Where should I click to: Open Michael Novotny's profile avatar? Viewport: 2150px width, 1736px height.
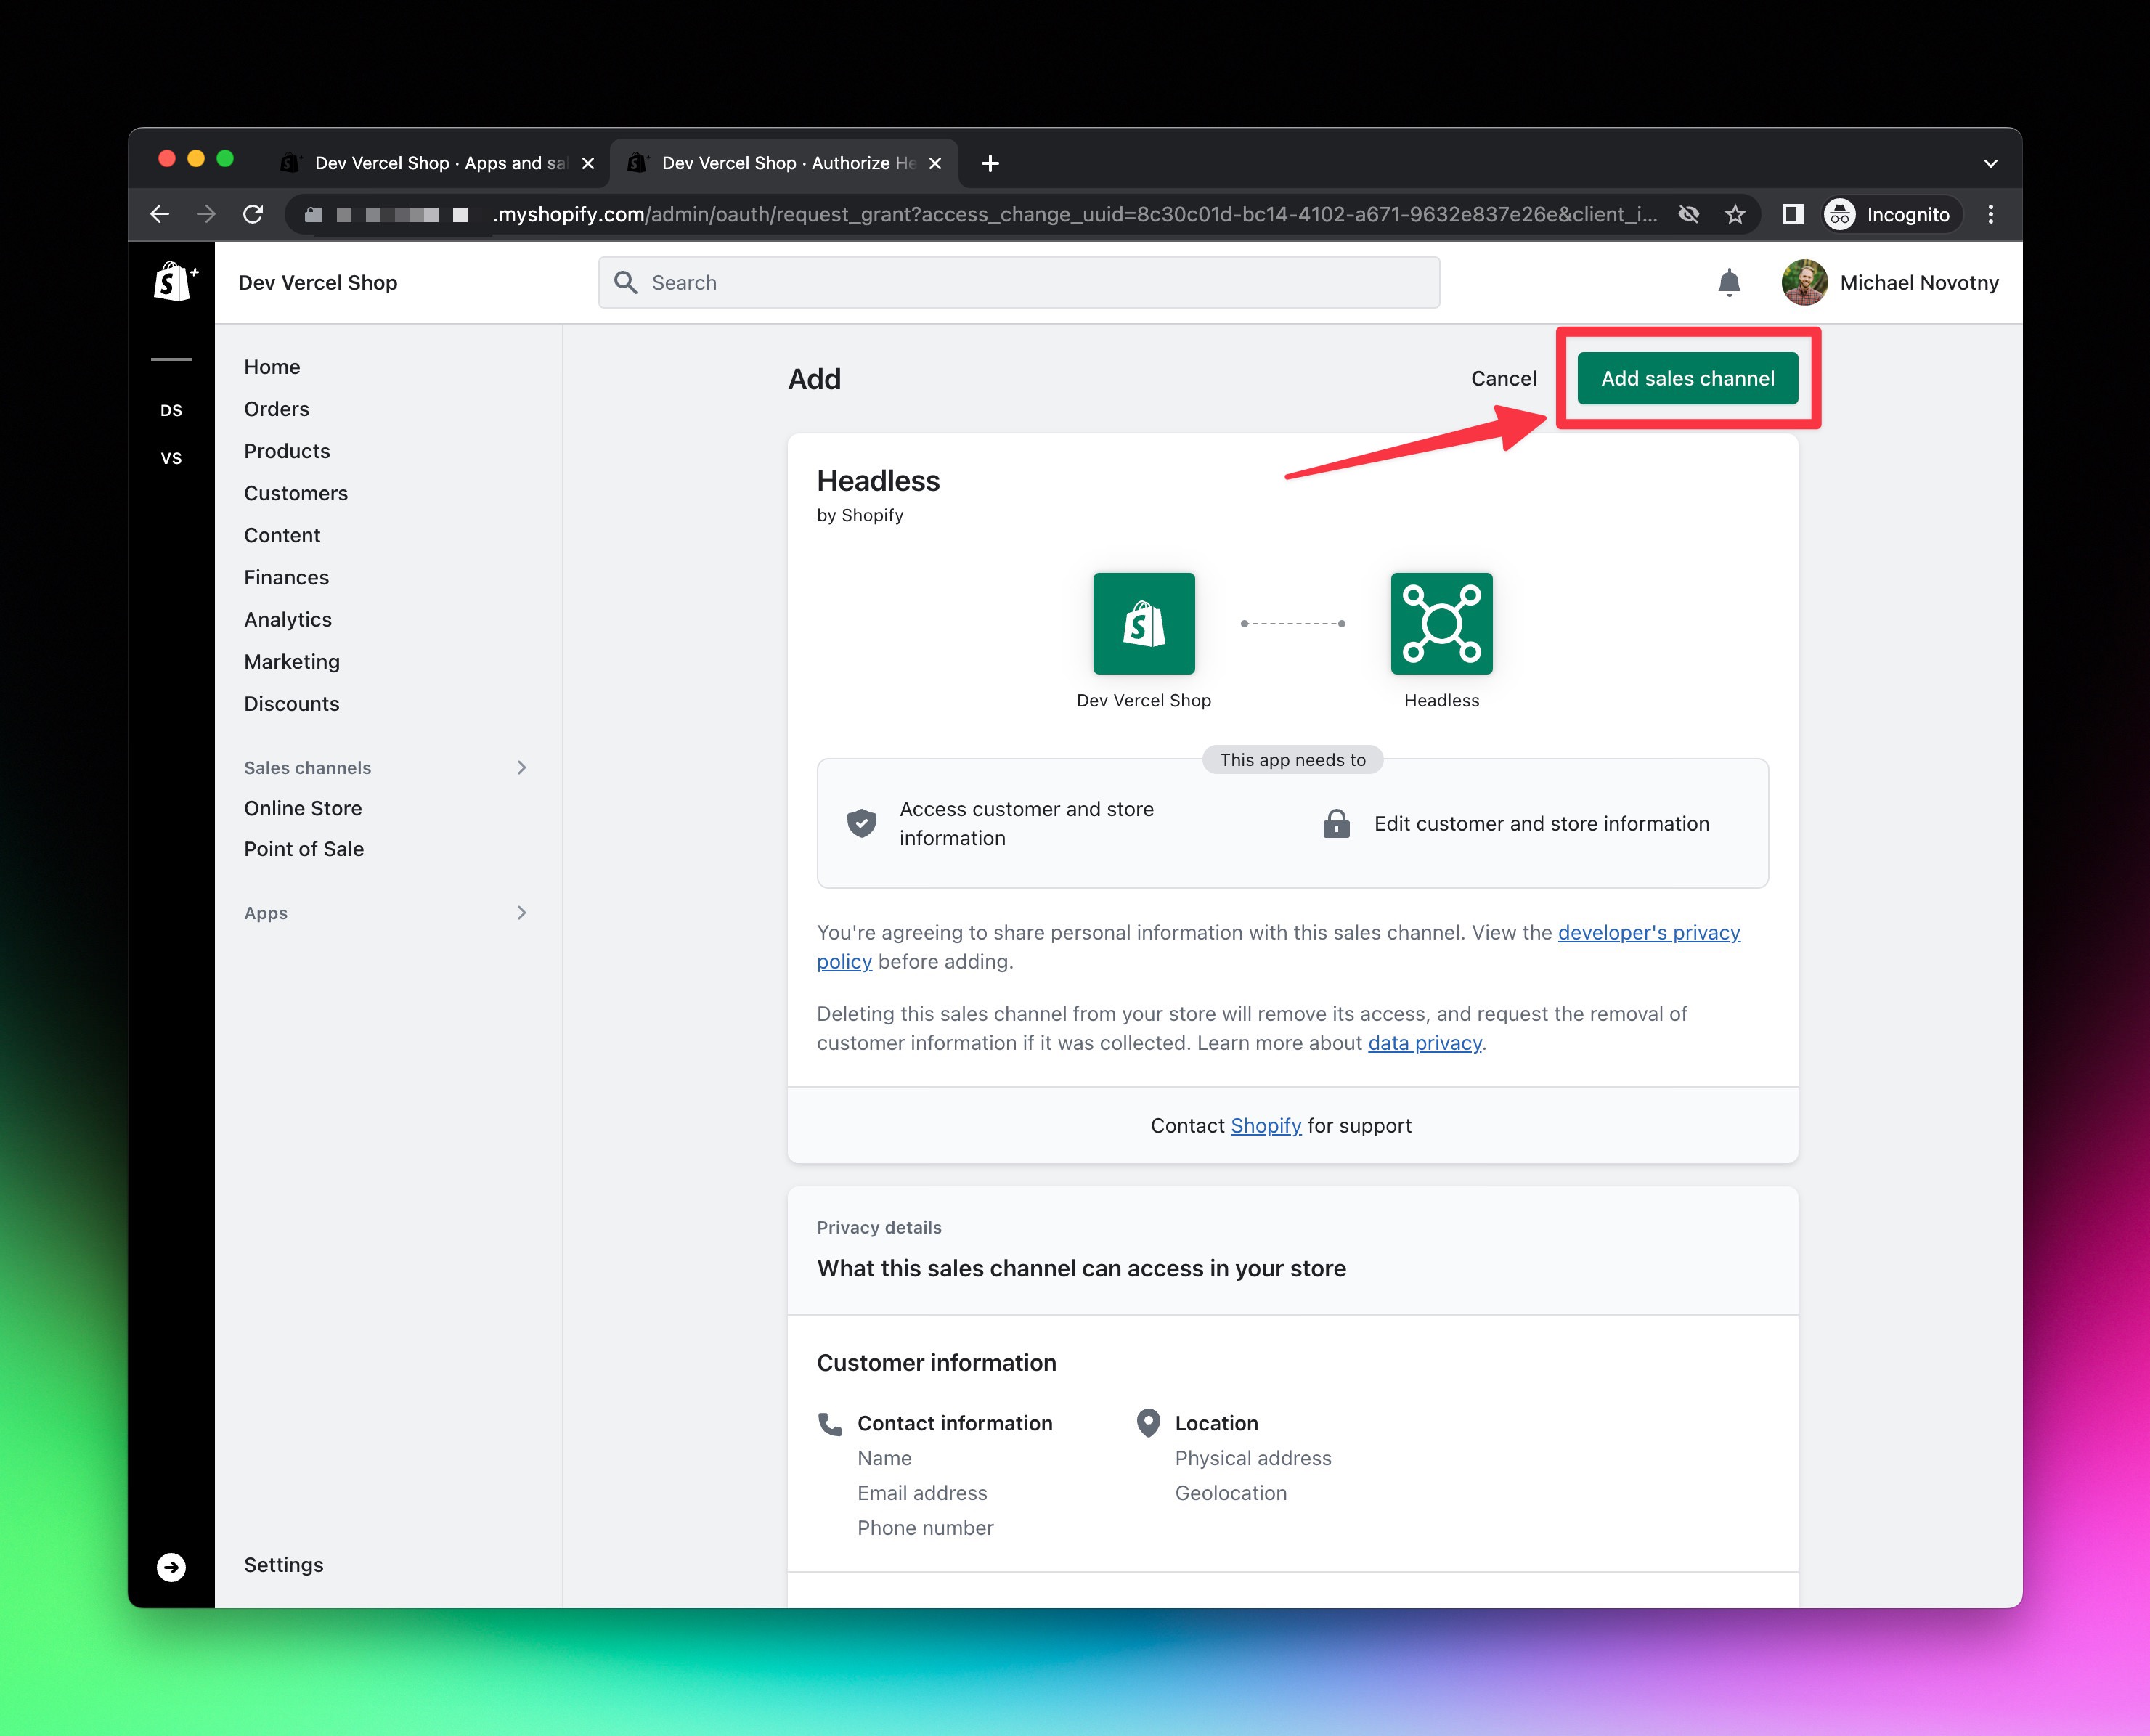(x=1804, y=282)
